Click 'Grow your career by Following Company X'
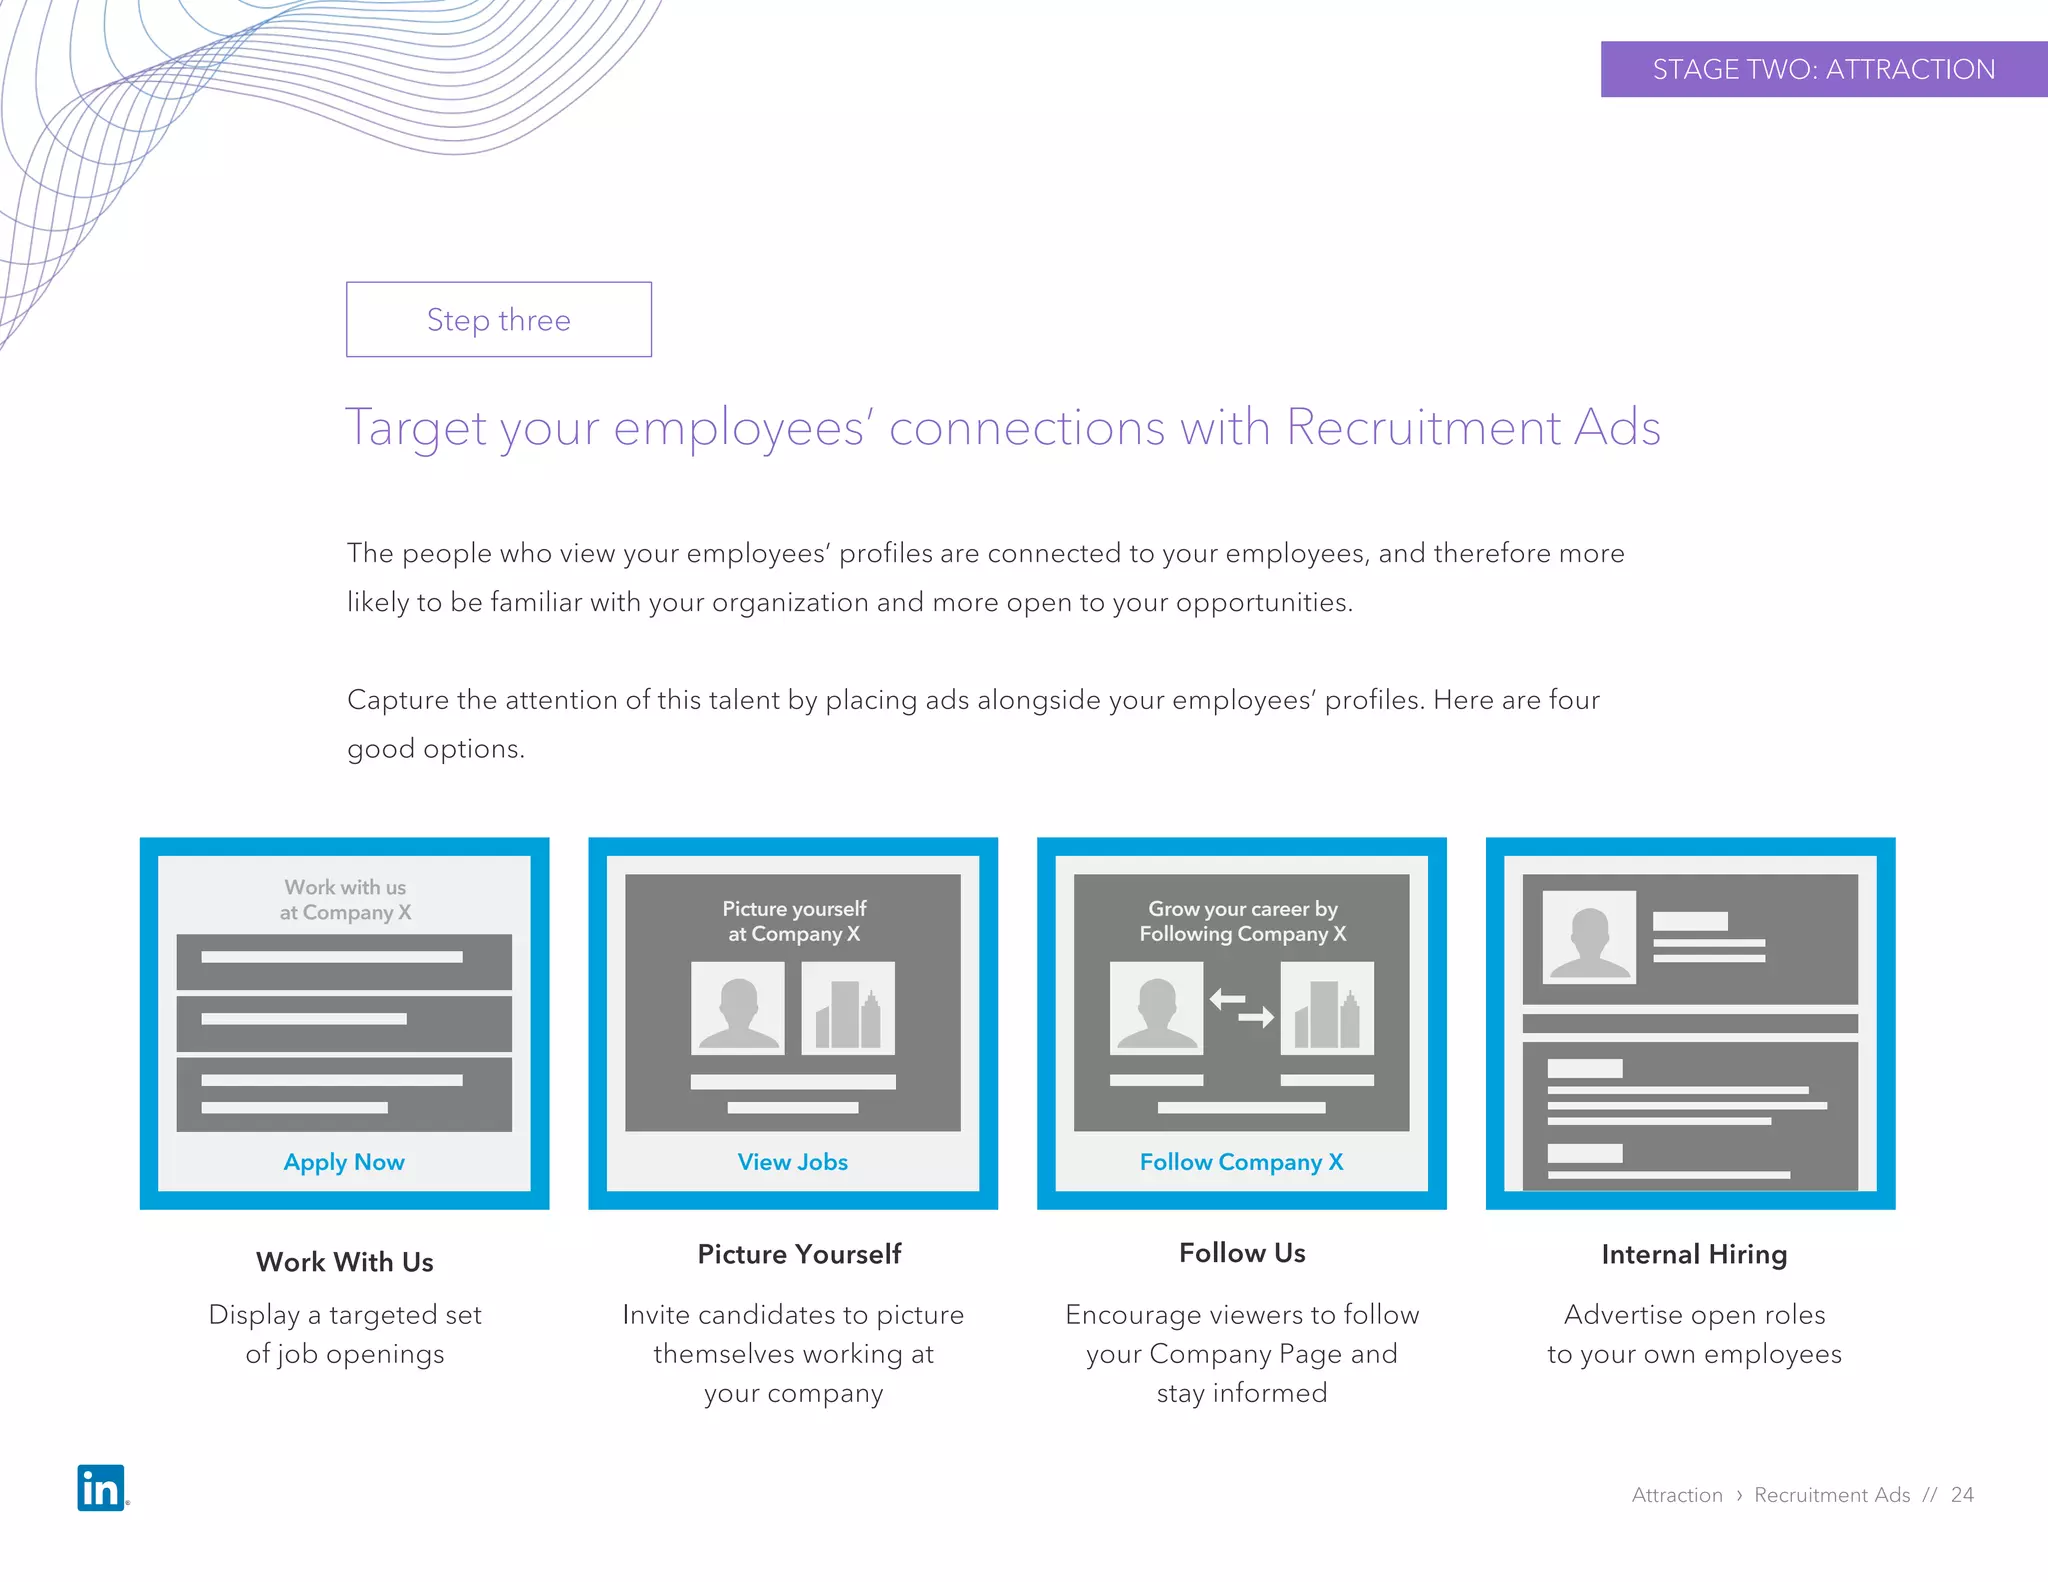 pos(1242,921)
